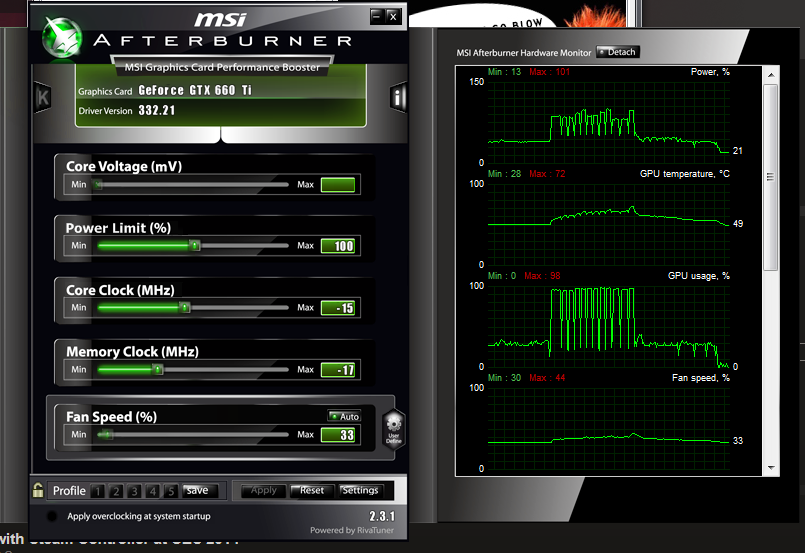Click the Afterburner green logo icon
This screenshot has width=807, height=554.
(x=62, y=38)
